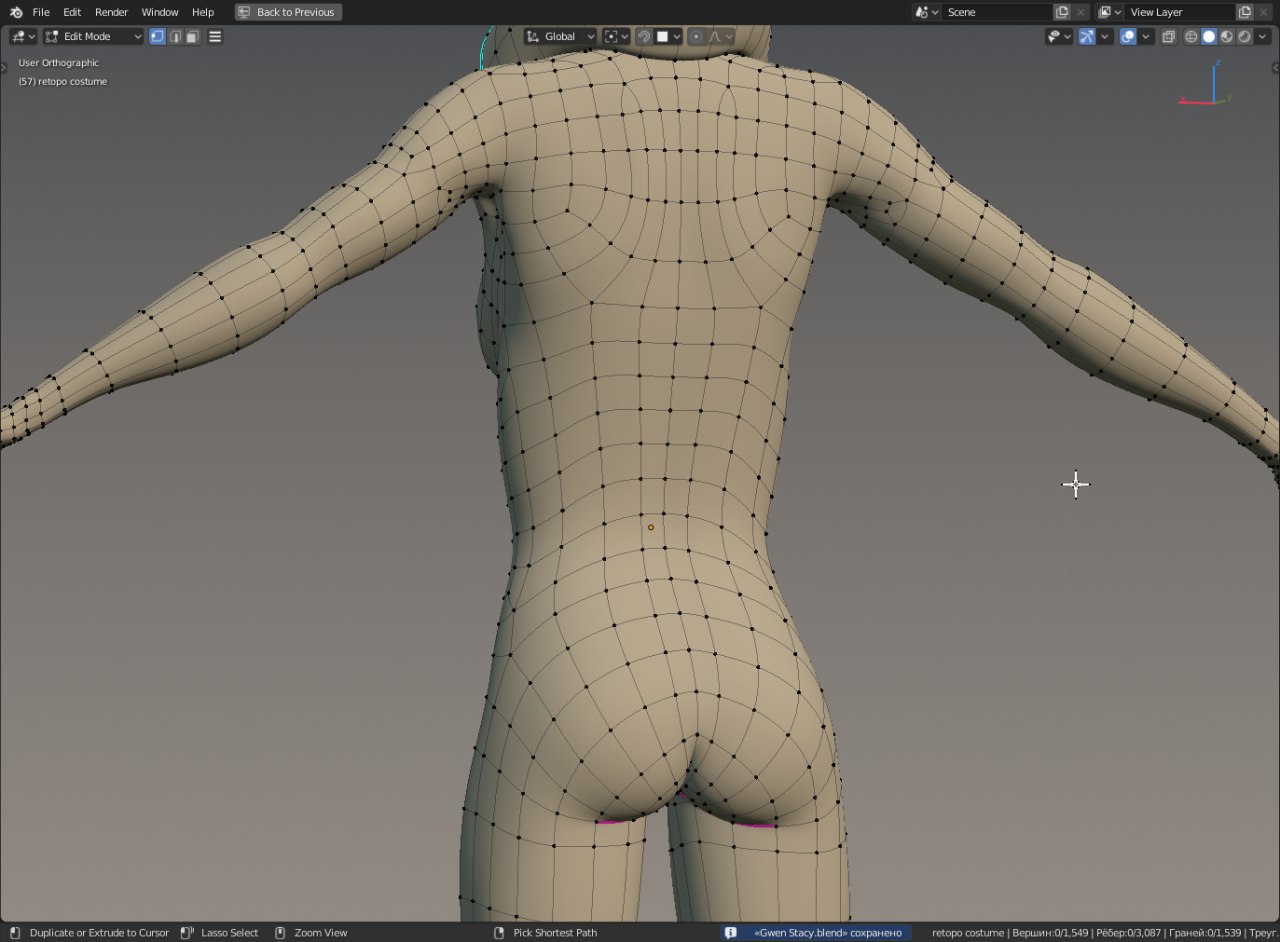Open the File menu
Screen dimensions: 1280x942
click(x=41, y=12)
